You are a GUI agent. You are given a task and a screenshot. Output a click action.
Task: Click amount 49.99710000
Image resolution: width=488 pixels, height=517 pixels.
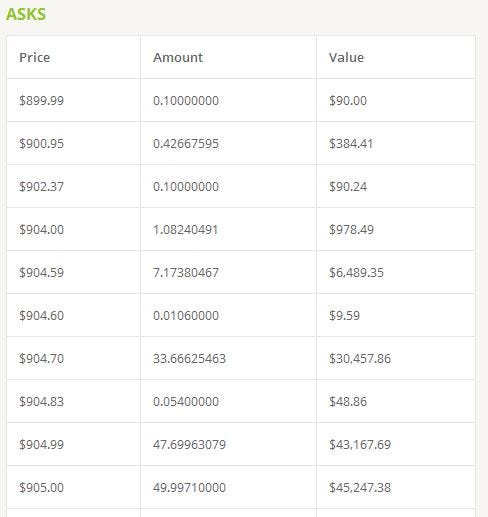point(189,487)
